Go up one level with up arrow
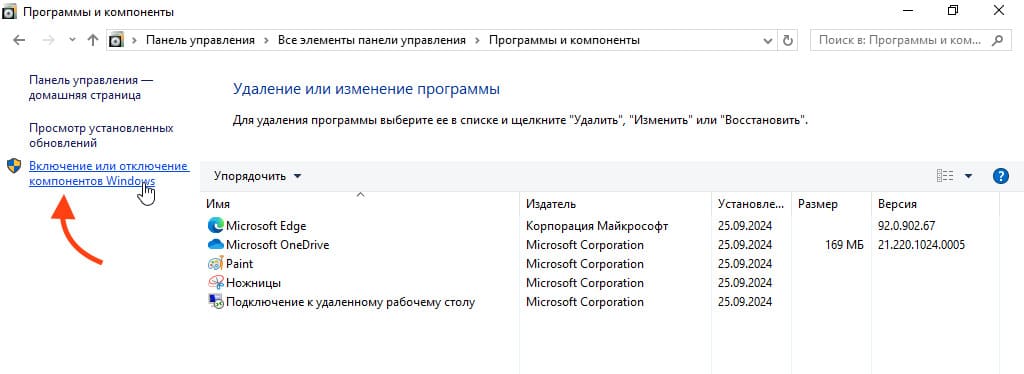 point(93,40)
